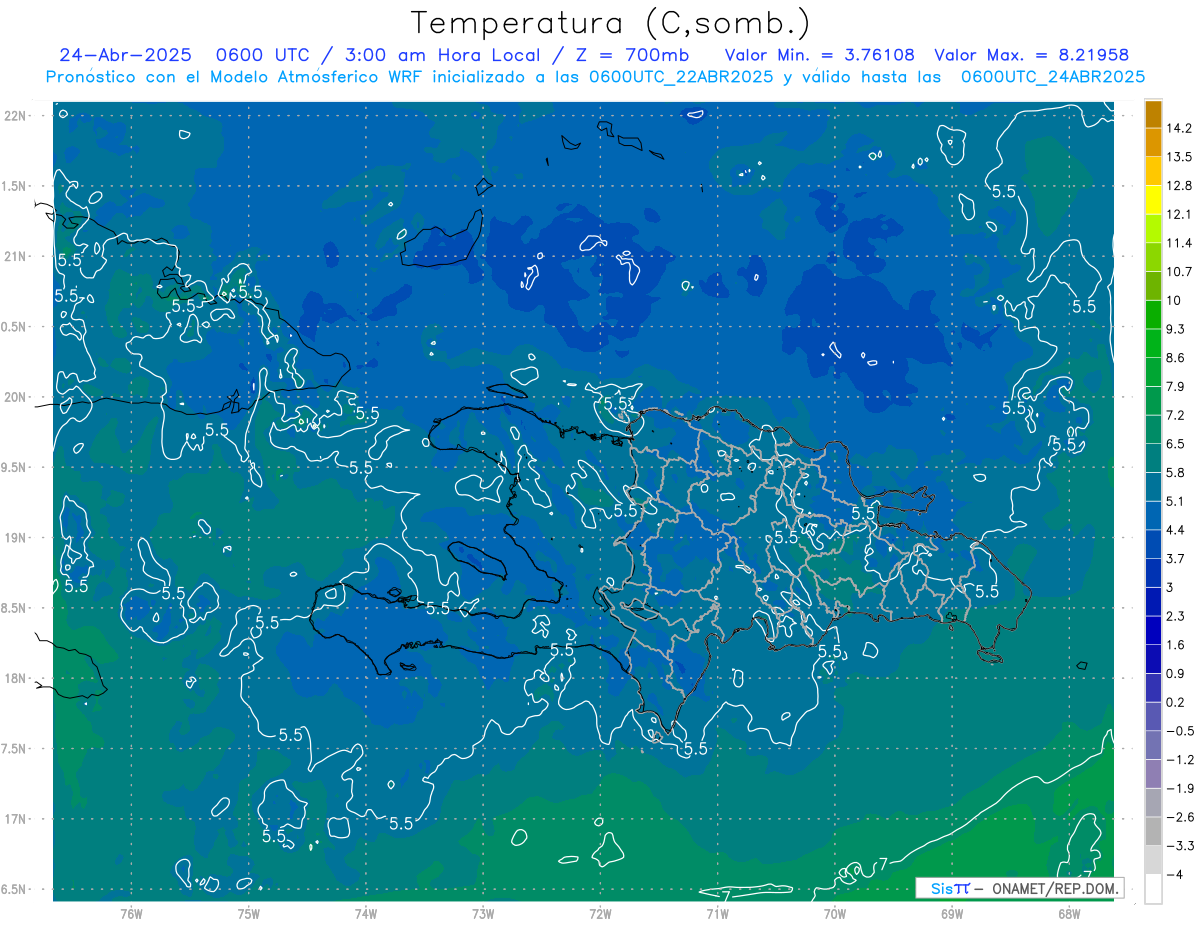Click the '0600UTC_22ABR2025' initialization time
Viewport: 1200px width, 927px height.
(681, 77)
